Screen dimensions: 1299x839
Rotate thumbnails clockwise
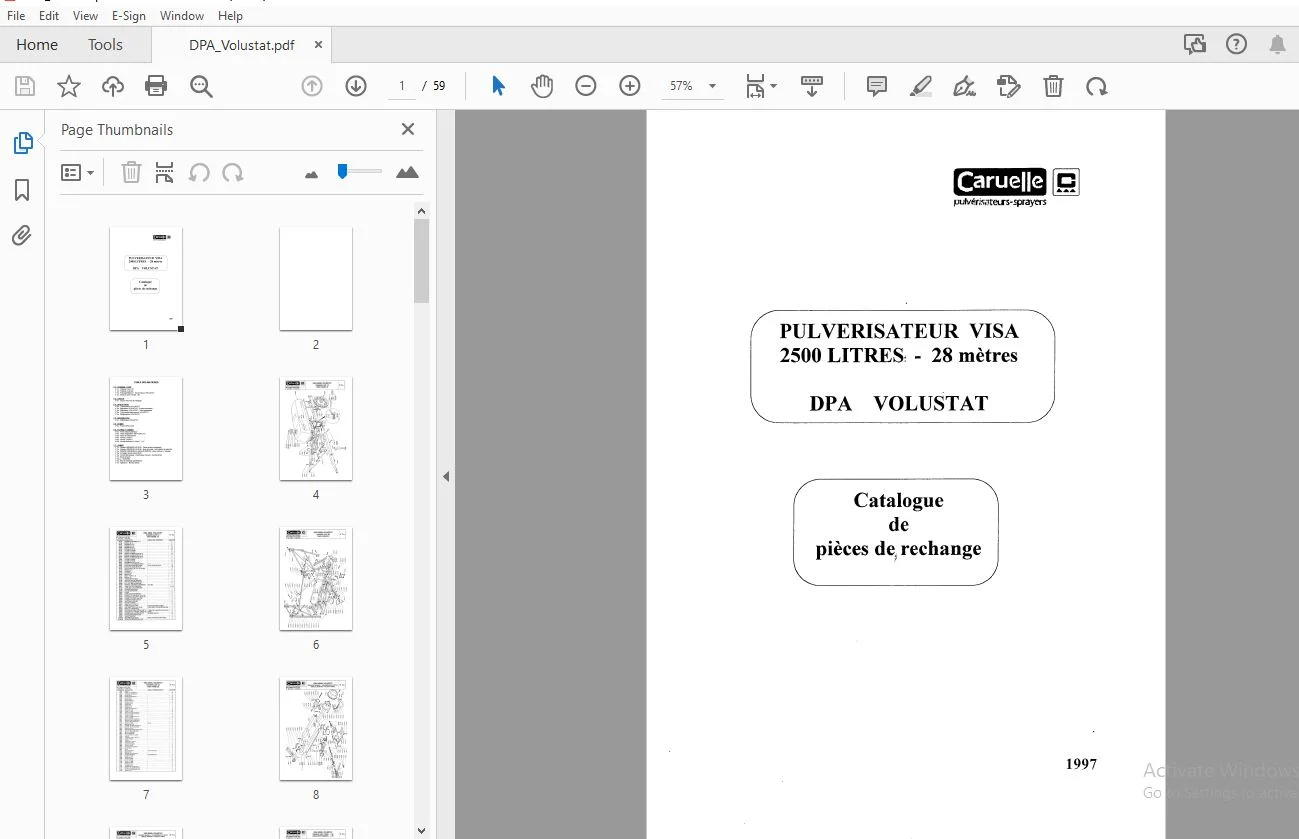pyautogui.click(x=233, y=172)
